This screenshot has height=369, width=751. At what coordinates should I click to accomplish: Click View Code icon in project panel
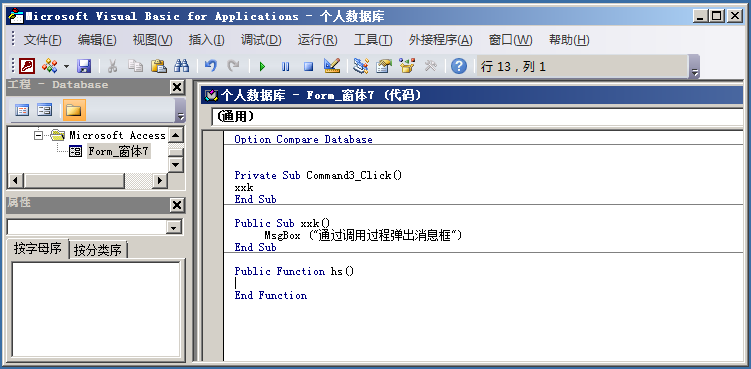click(22, 110)
